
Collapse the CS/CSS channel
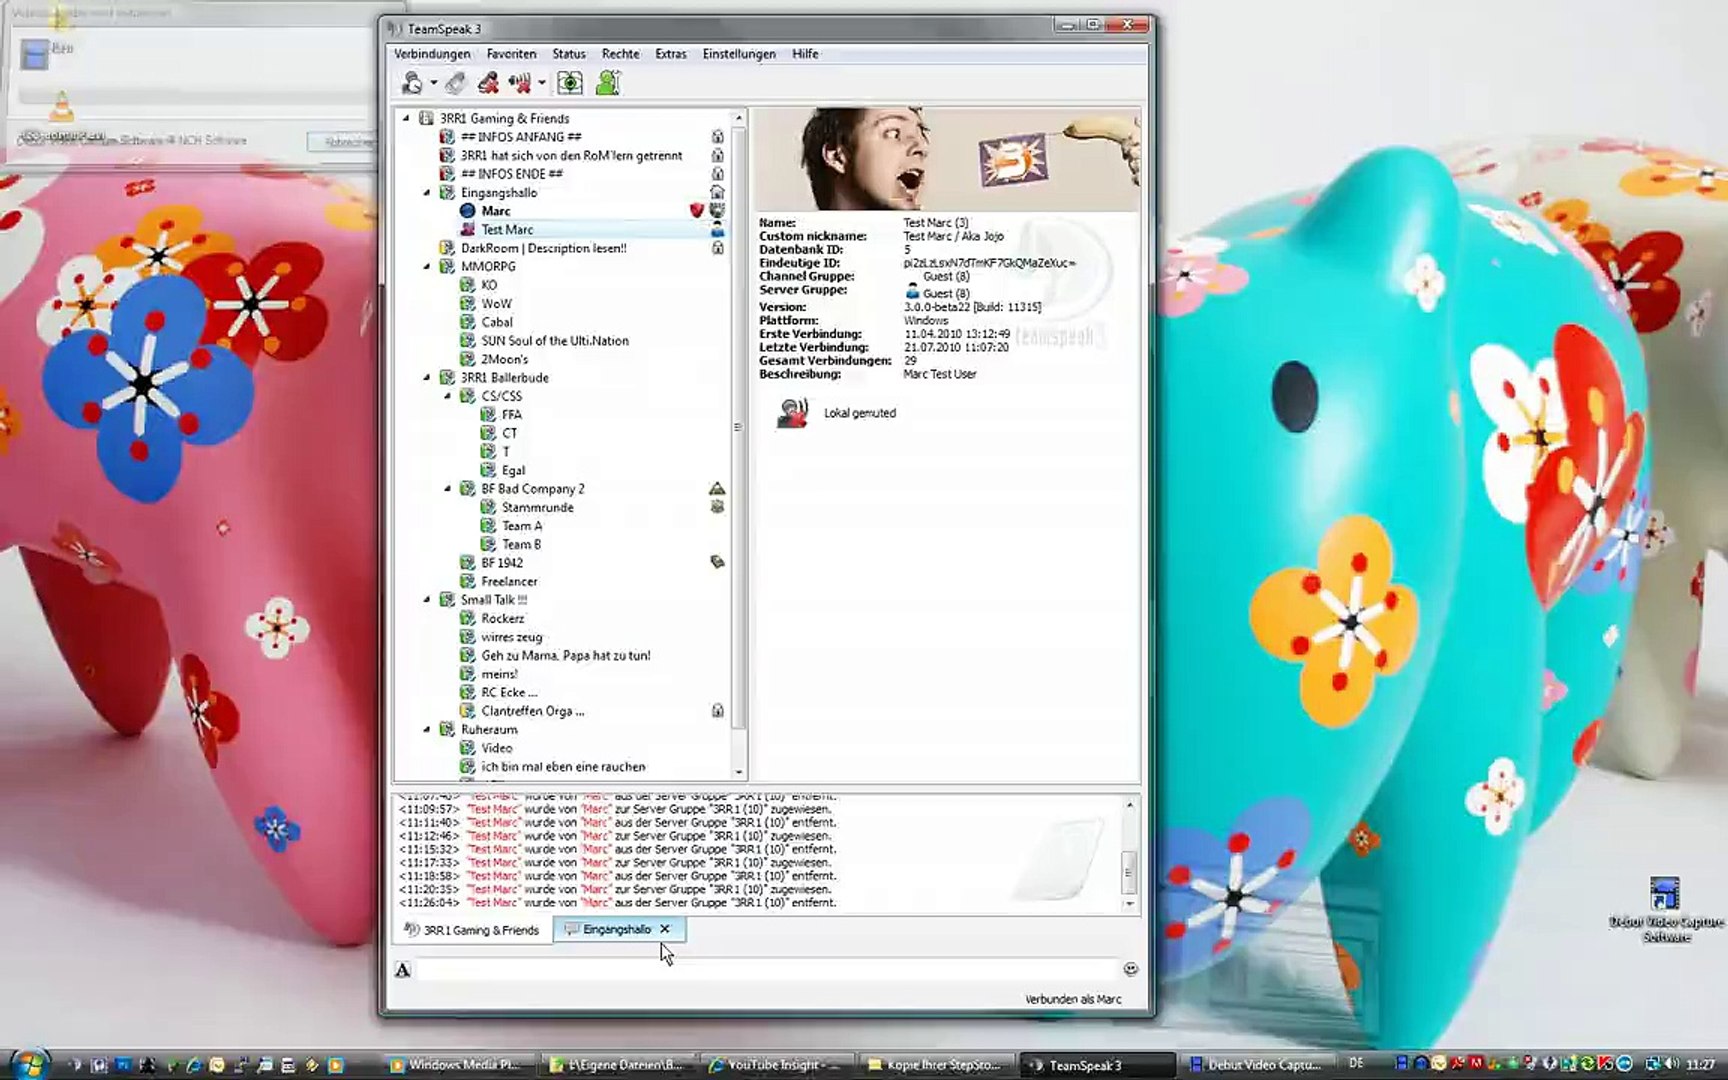448,396
